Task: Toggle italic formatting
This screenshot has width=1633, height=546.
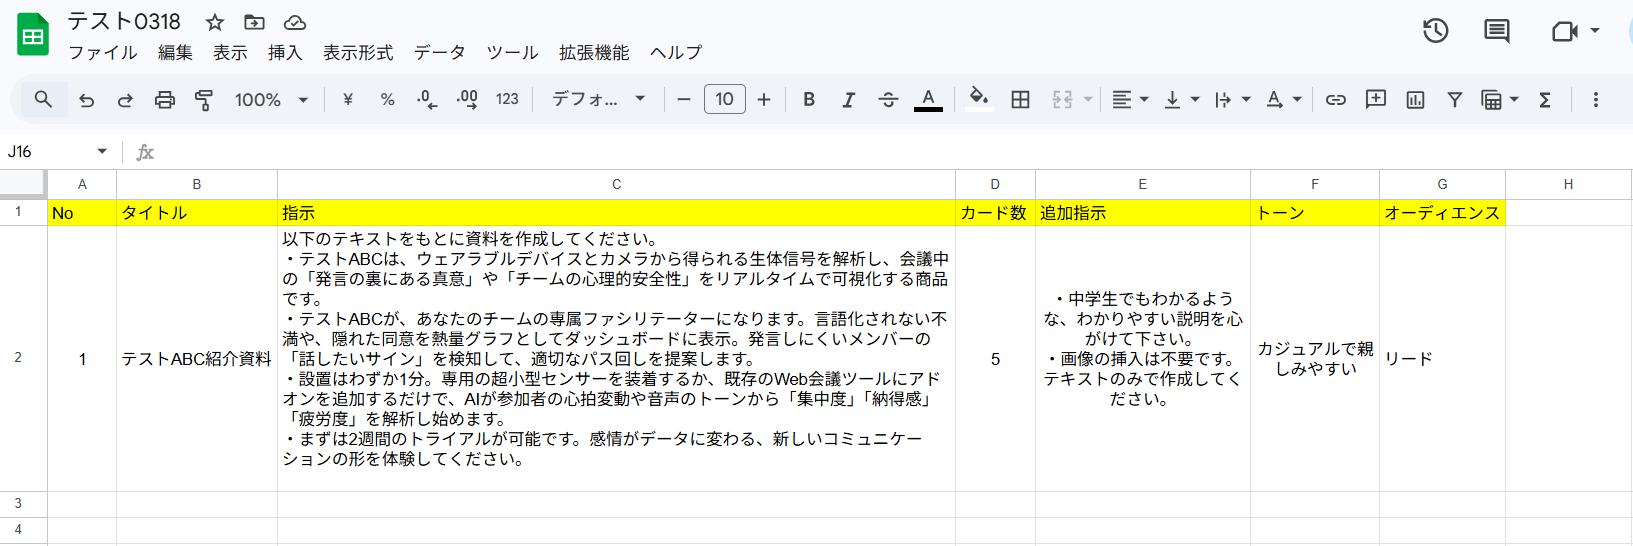Action: click(848, 100)
